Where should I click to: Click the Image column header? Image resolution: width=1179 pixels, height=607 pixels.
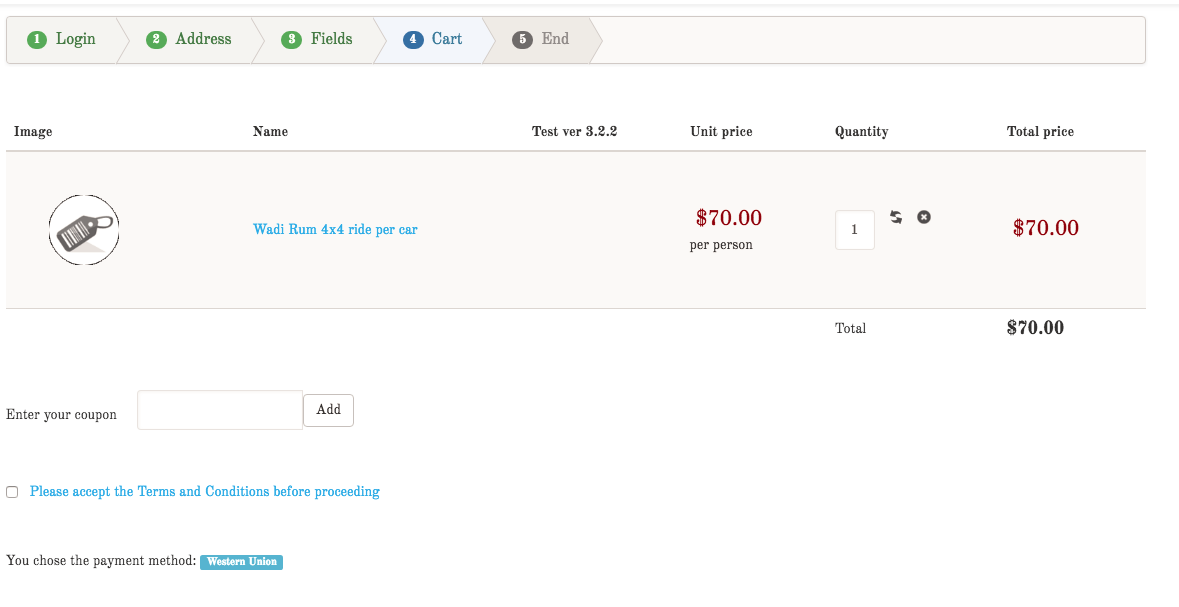33,132
